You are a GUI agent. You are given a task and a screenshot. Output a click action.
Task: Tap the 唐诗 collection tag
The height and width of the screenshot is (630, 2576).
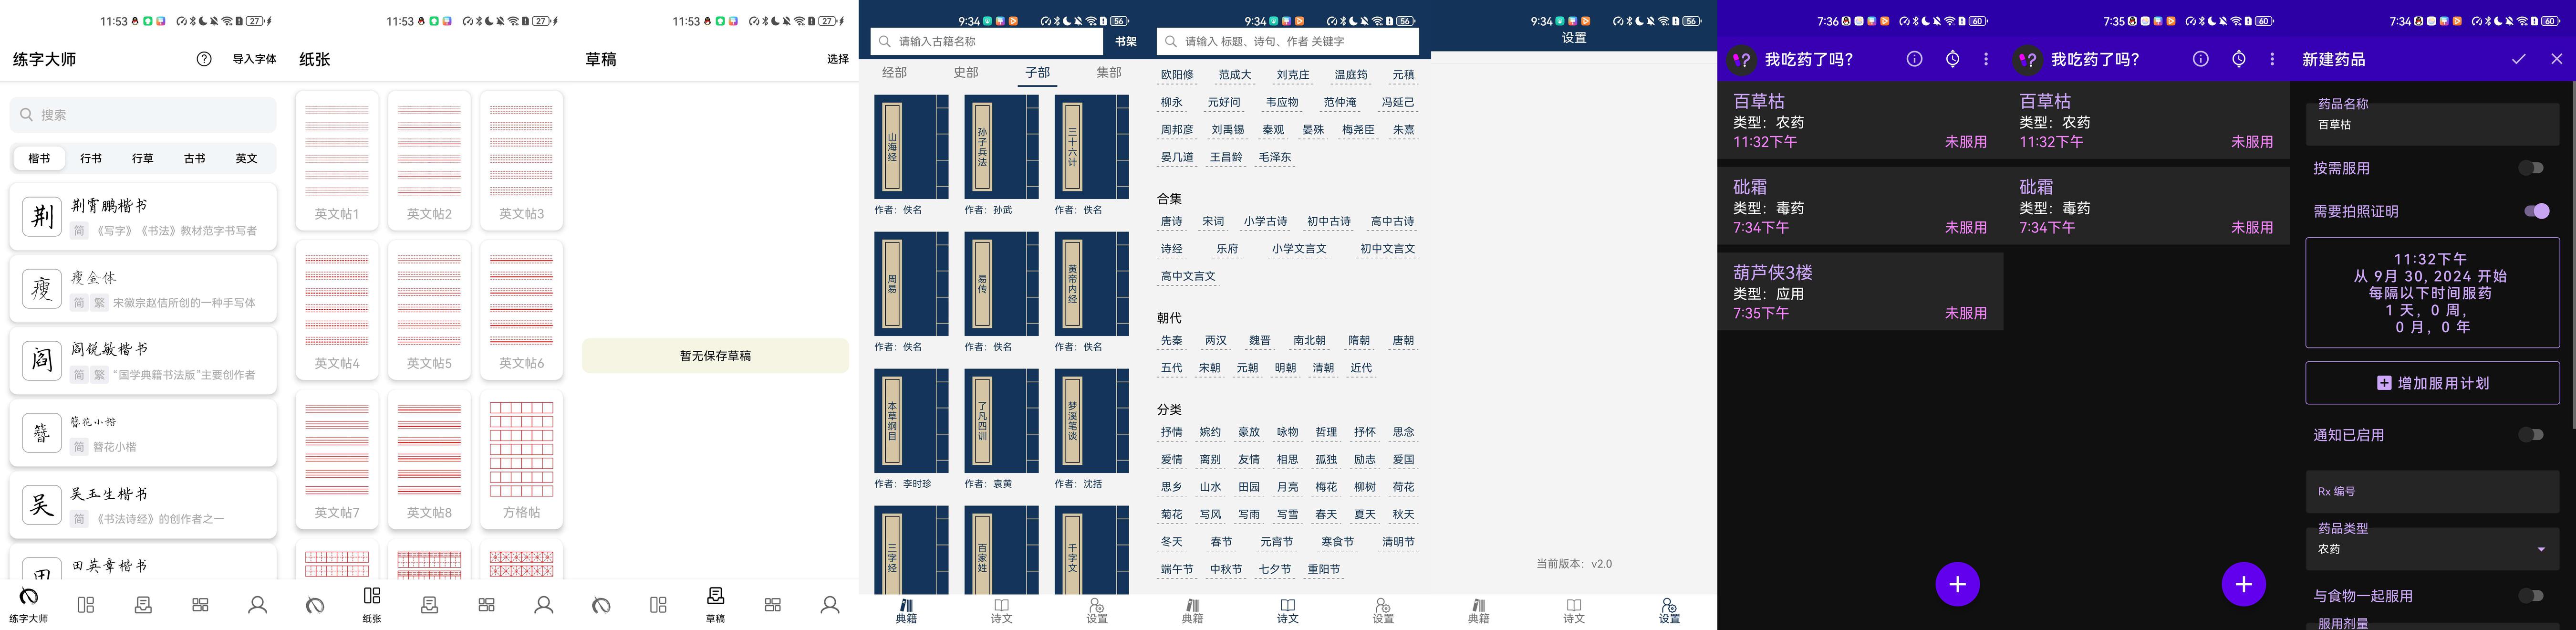pos(1171,221)
